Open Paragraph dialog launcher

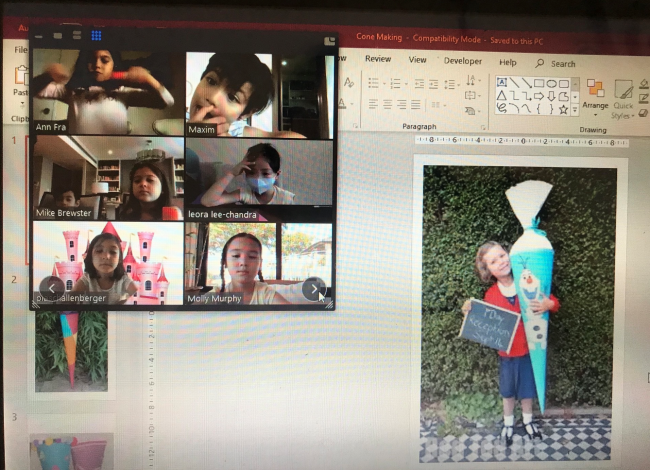tap(483, 127)
